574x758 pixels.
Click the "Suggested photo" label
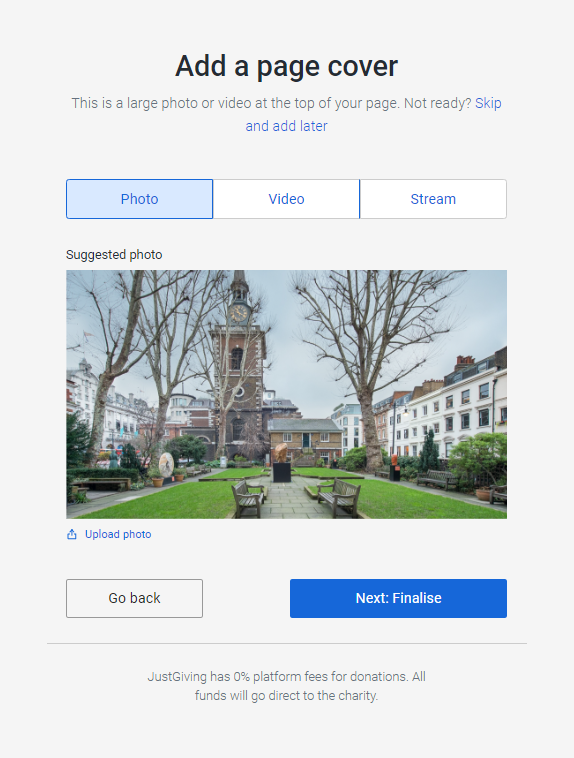114,255
